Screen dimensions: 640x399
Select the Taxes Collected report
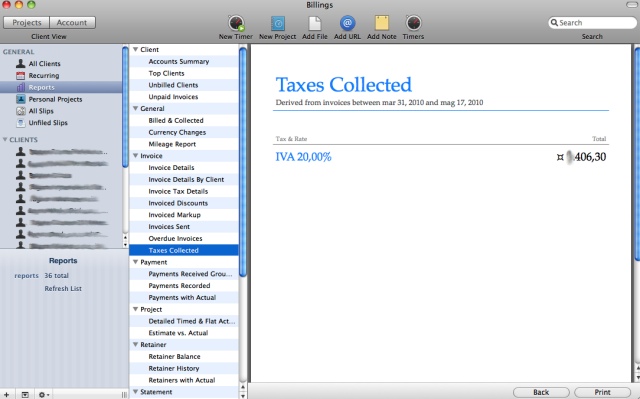[x=184, y=250]
